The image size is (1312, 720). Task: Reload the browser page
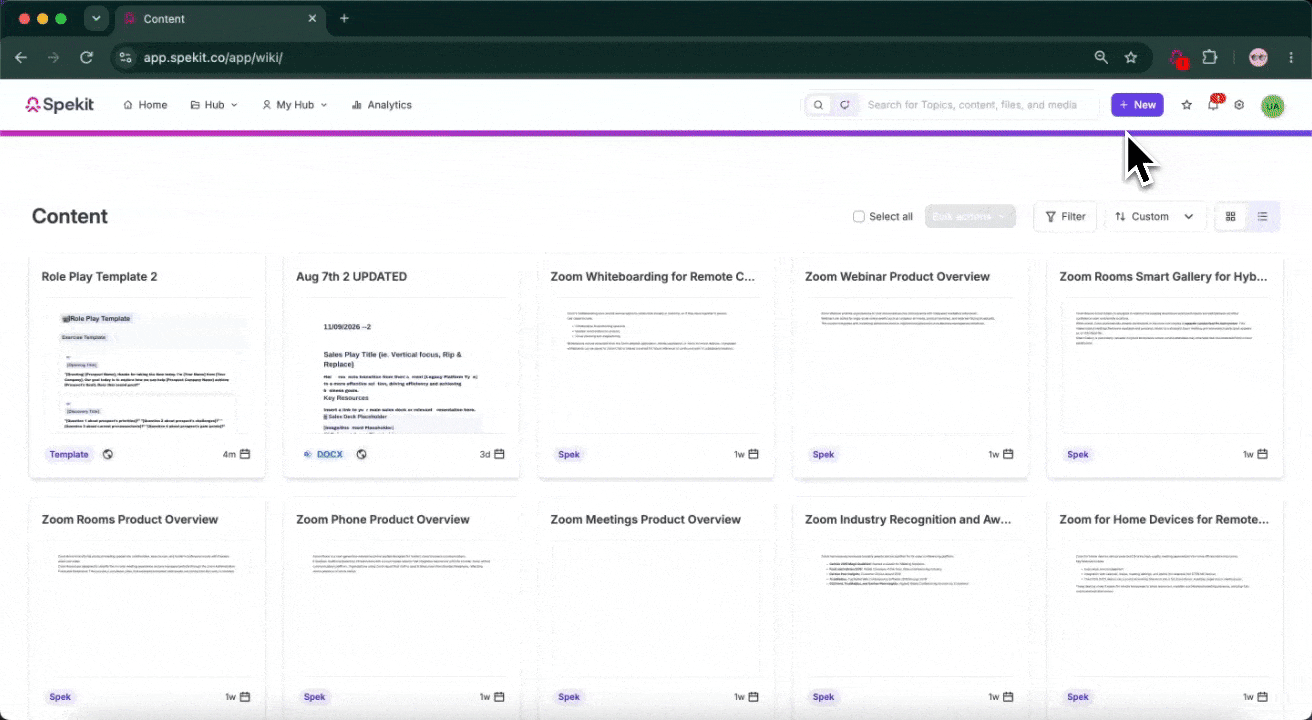[87, 58]
